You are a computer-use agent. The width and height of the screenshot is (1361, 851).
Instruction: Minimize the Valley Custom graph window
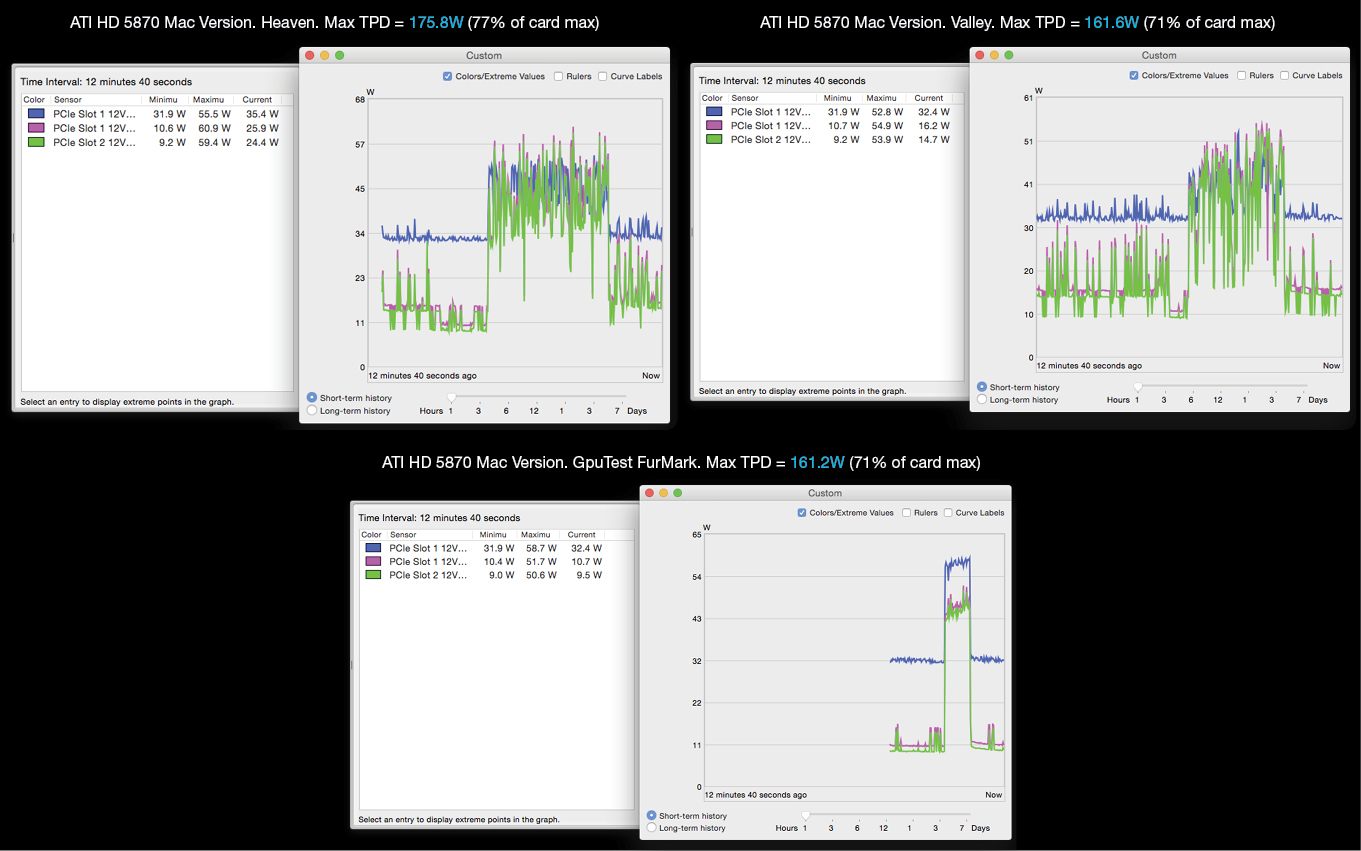point(994,55)
